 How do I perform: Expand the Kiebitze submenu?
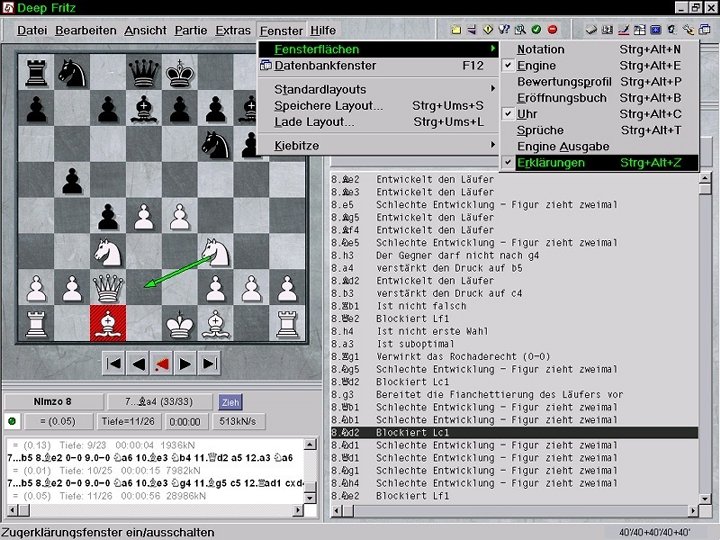pos(378,146)
